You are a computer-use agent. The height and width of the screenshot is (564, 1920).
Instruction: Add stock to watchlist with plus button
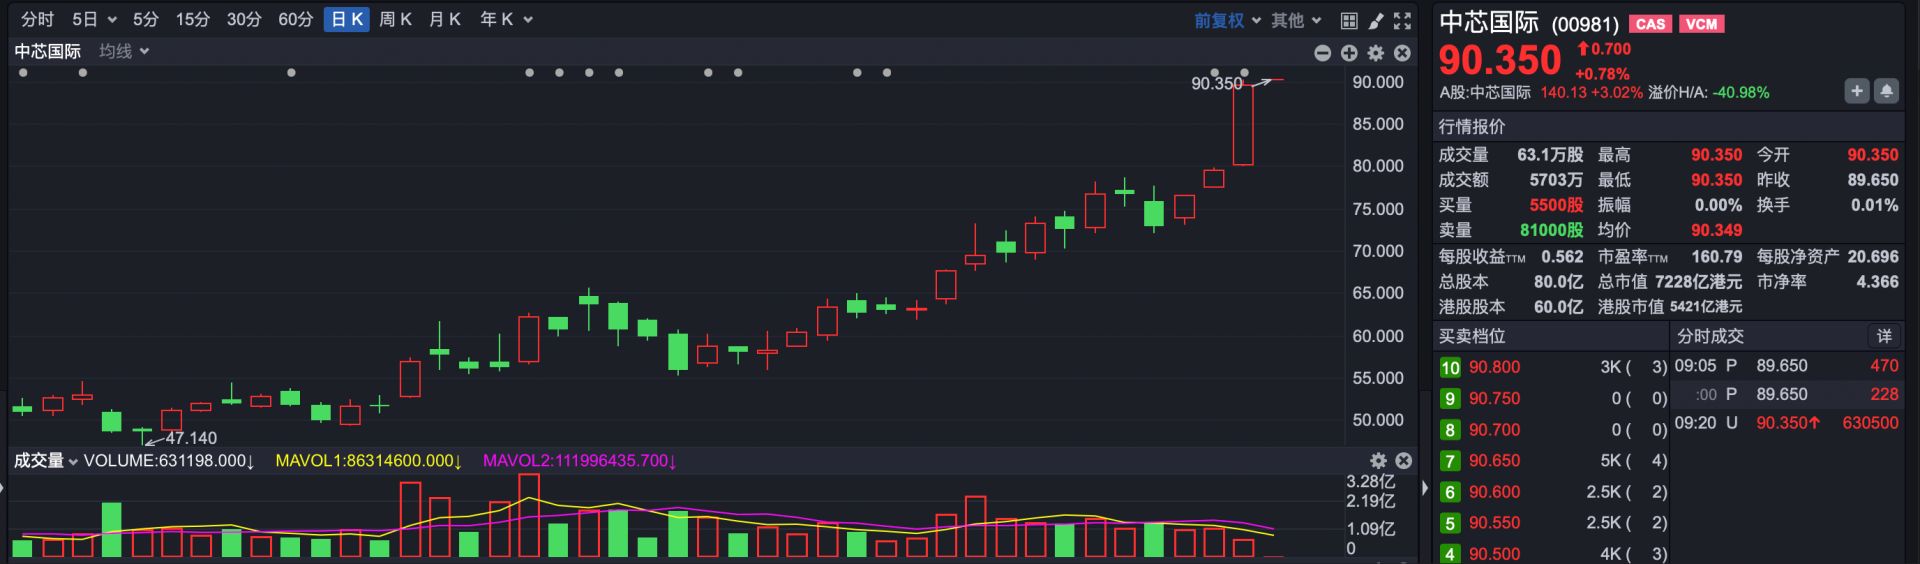(x=1857, y=91)
